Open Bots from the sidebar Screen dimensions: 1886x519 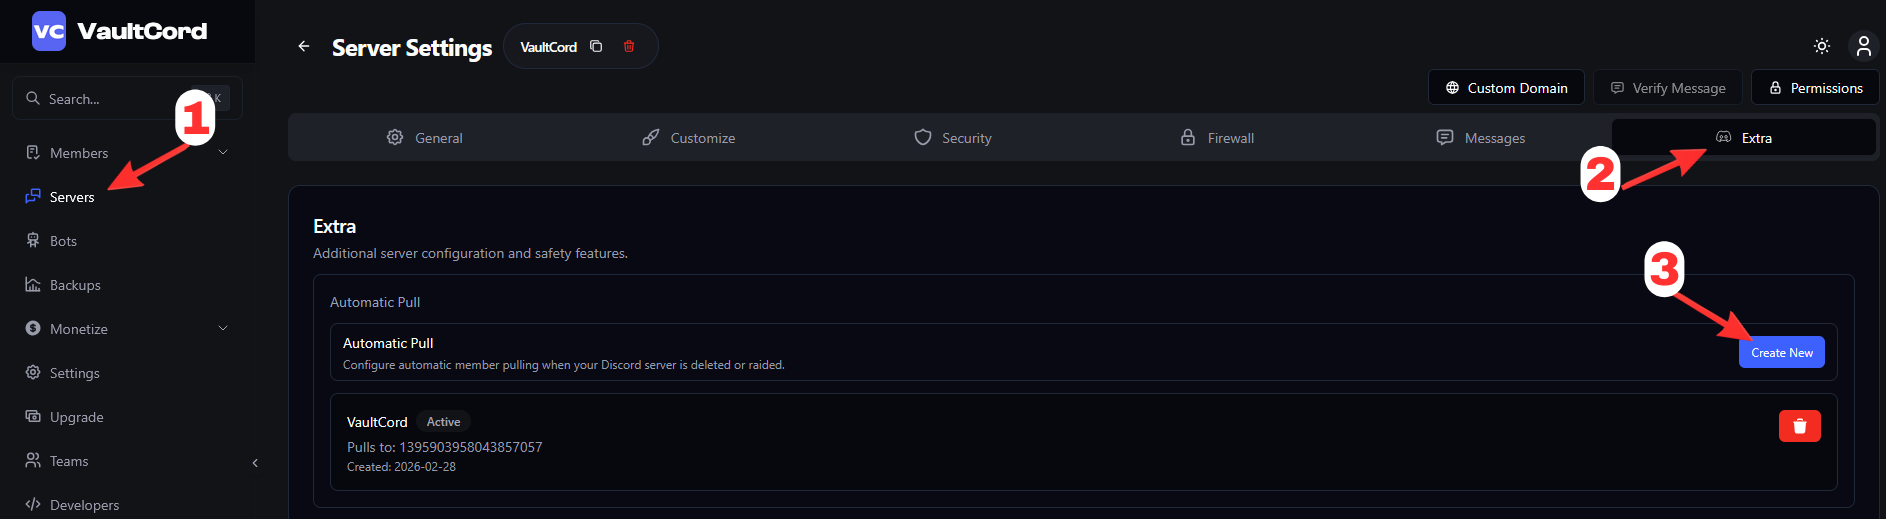(63, 241)
